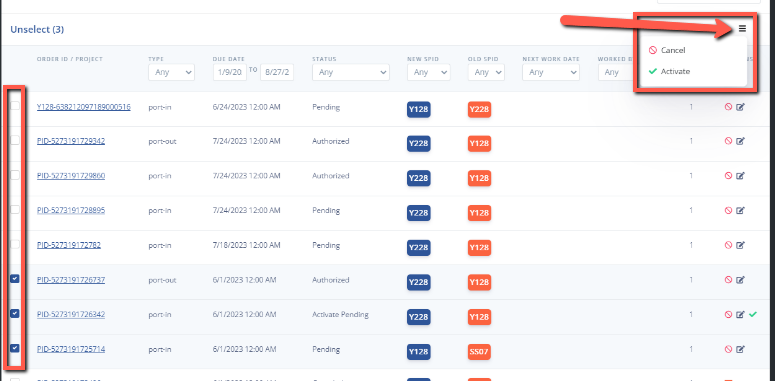Screen dimensions: 775x381
Task: Check the PID-527319172782 row checkbox
Action: [x=15, y=244]
